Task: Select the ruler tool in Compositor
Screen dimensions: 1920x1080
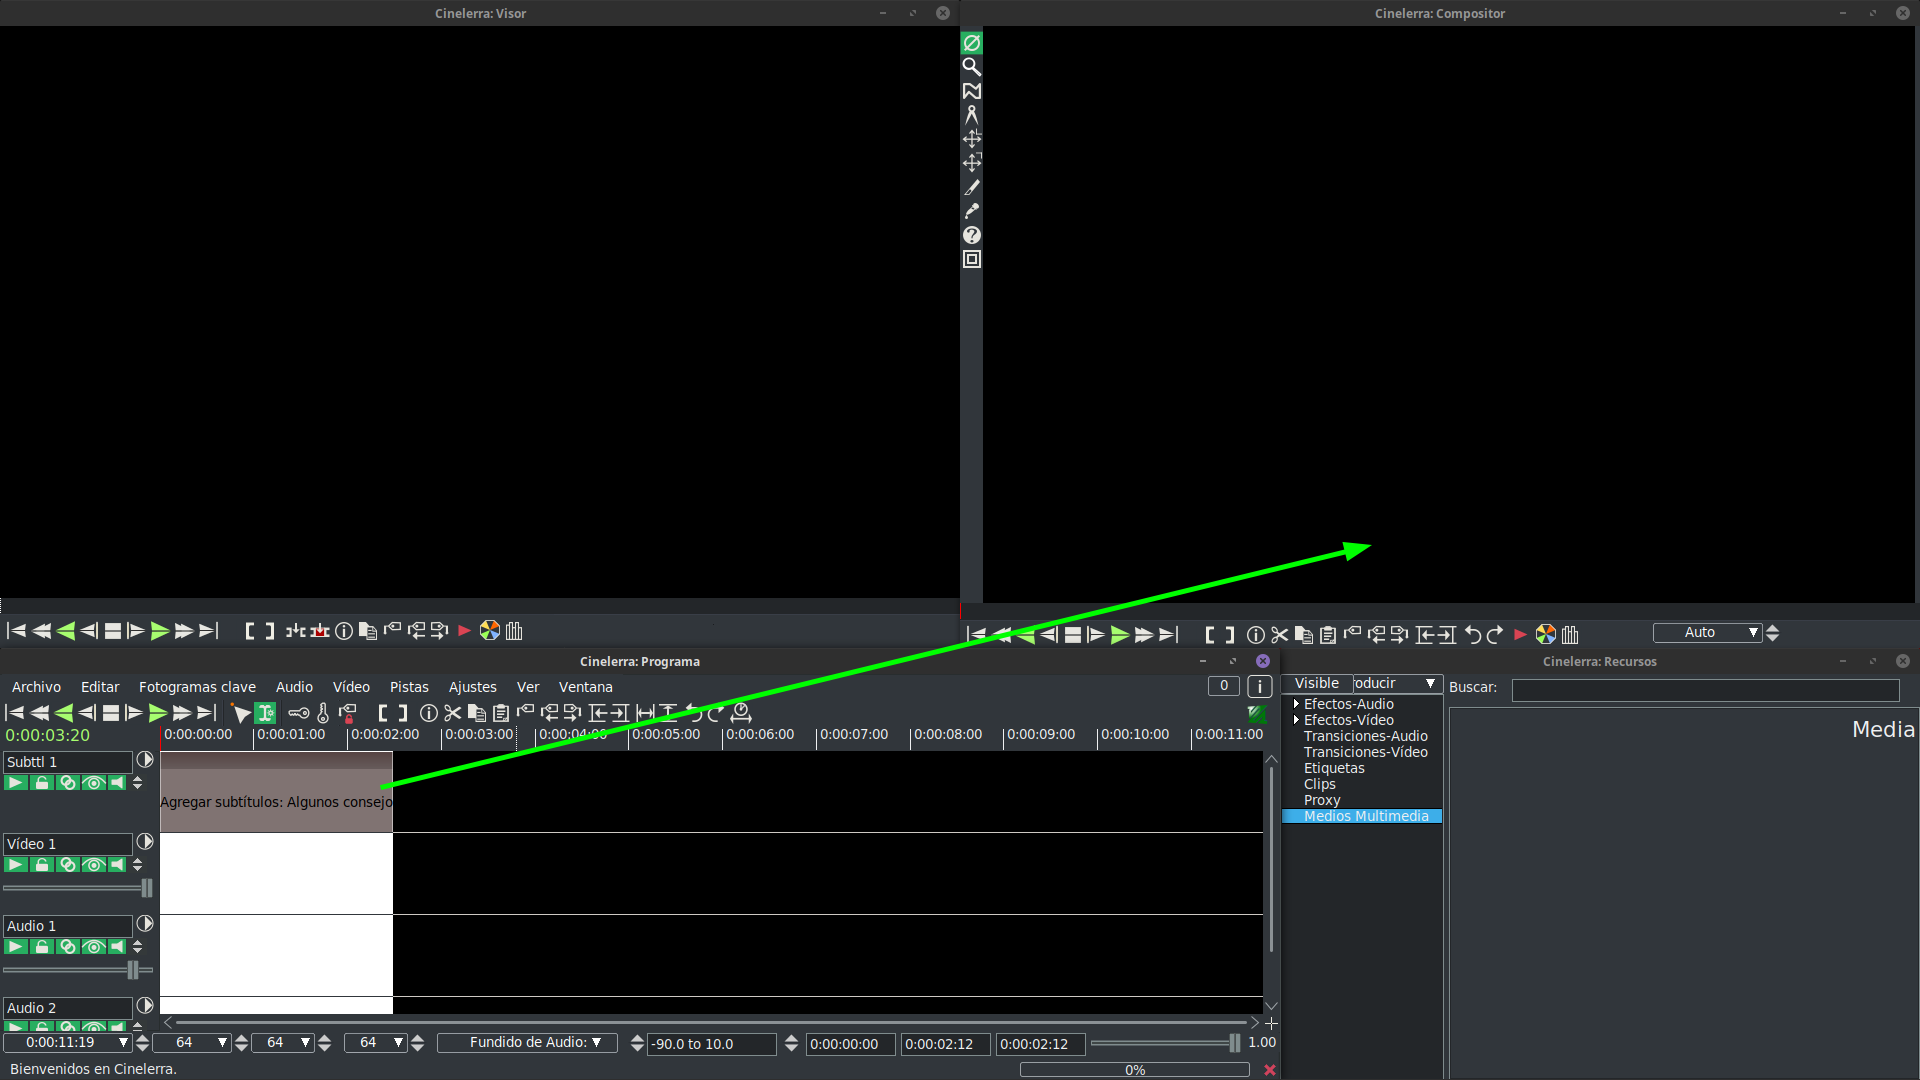Action: (x=971, y=115)
